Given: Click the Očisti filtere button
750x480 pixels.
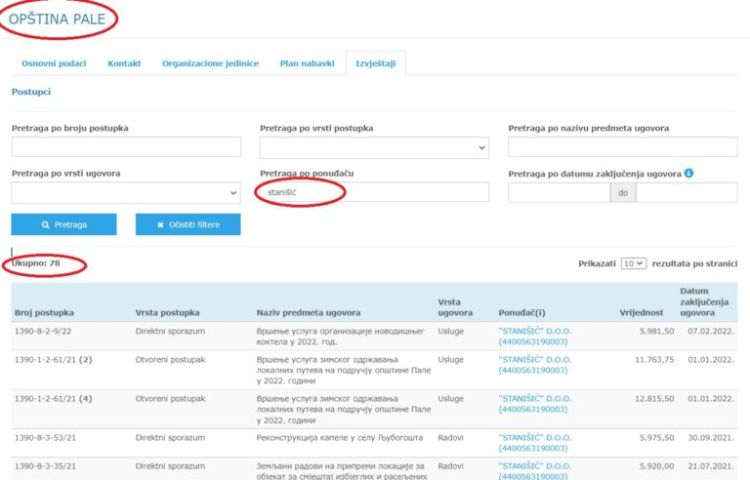Looking at the screenshot, I should pos(188,225).
